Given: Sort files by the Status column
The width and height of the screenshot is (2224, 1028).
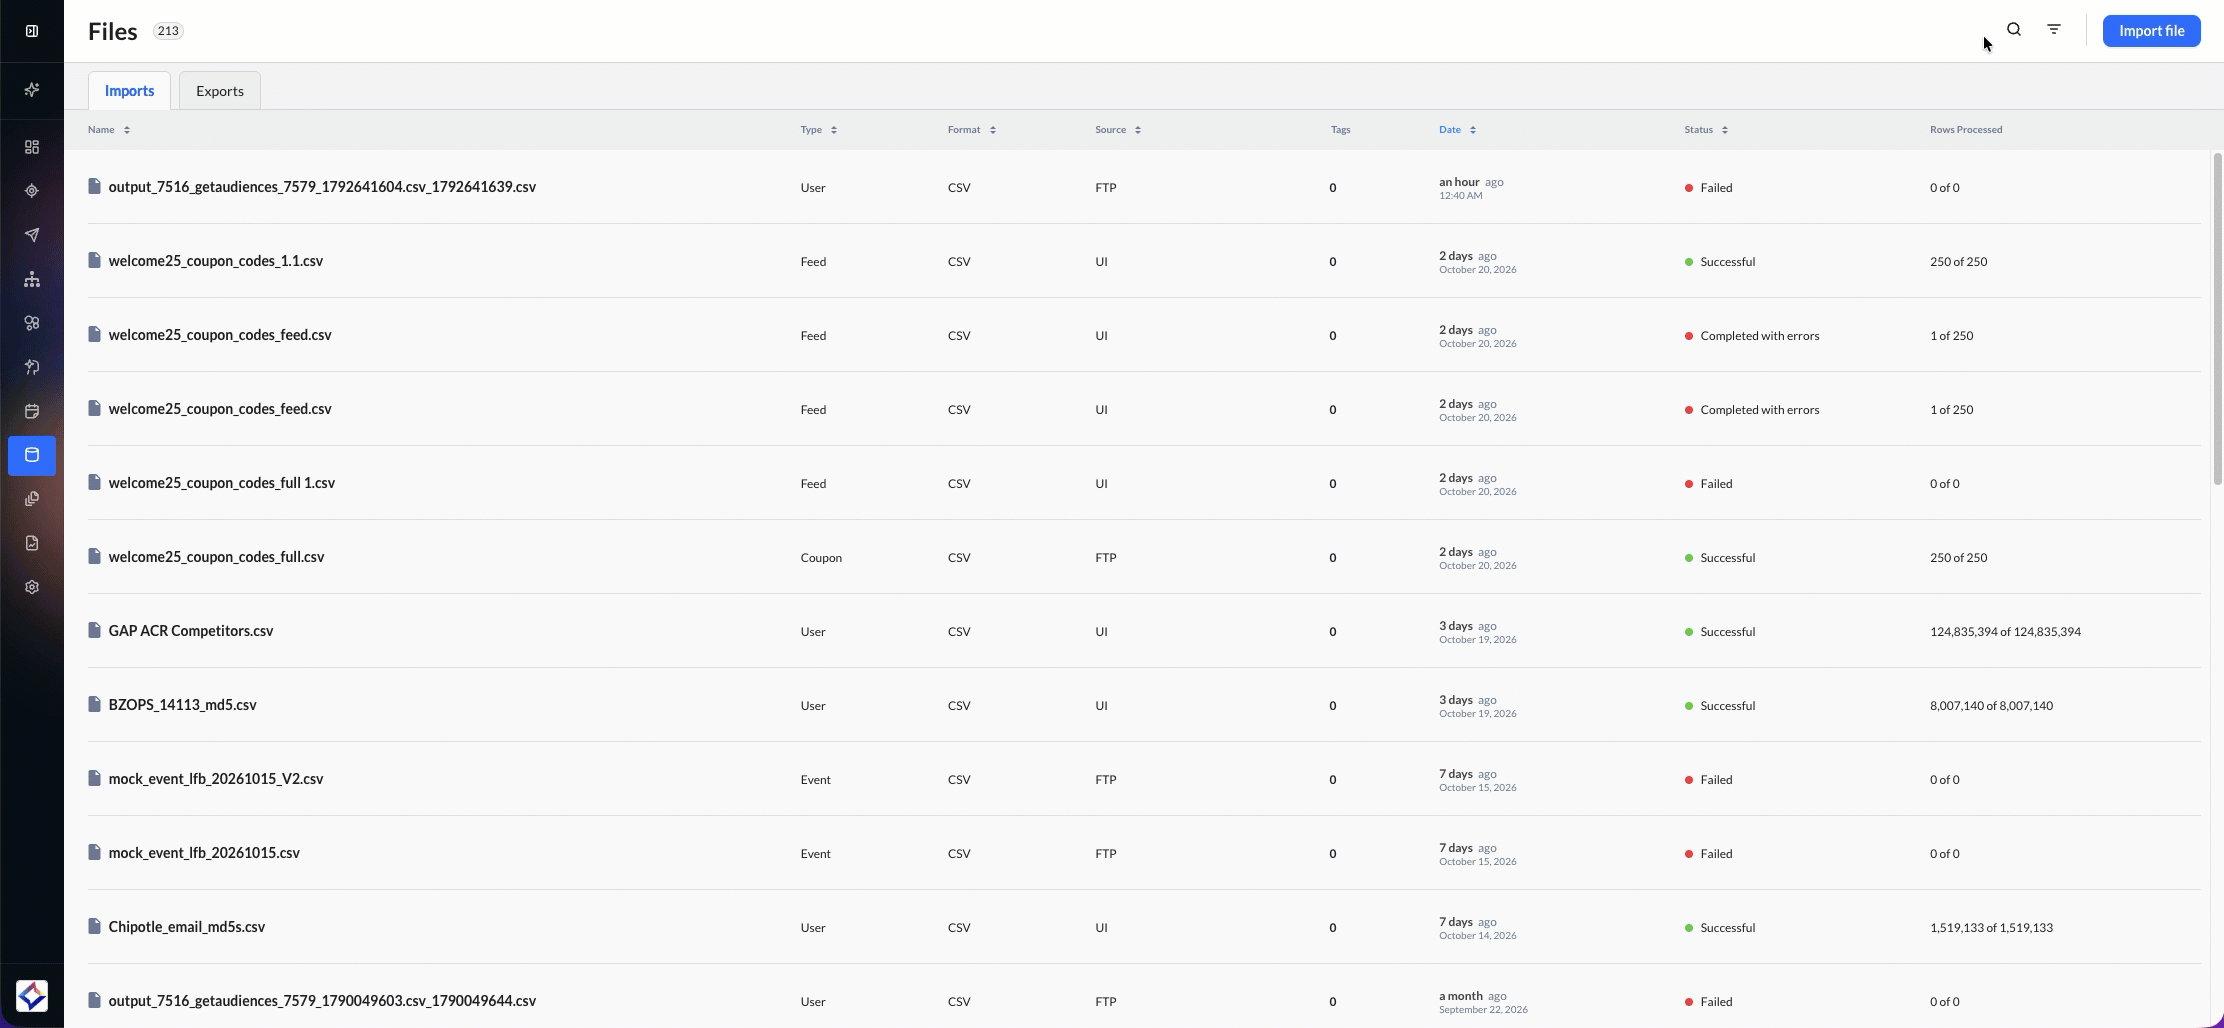Looking at the screenshot, I should click(x=1706, y=130).
